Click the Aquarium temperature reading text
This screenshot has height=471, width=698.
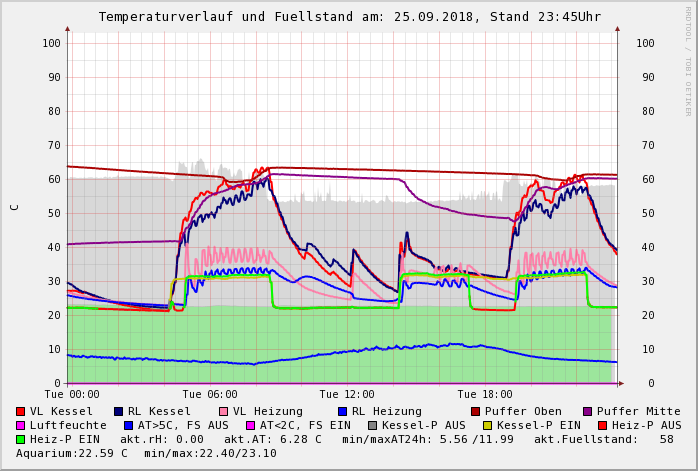(x=72, y=453)
